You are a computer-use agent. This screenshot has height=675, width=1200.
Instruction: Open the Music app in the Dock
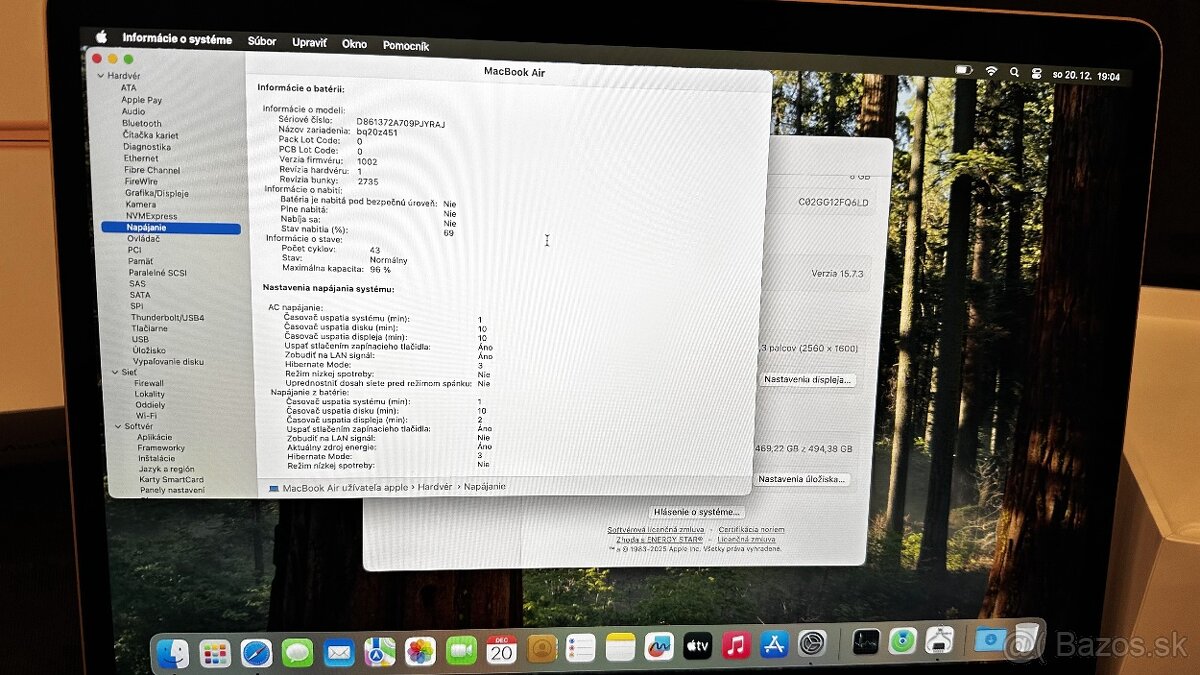coord(738,644)
